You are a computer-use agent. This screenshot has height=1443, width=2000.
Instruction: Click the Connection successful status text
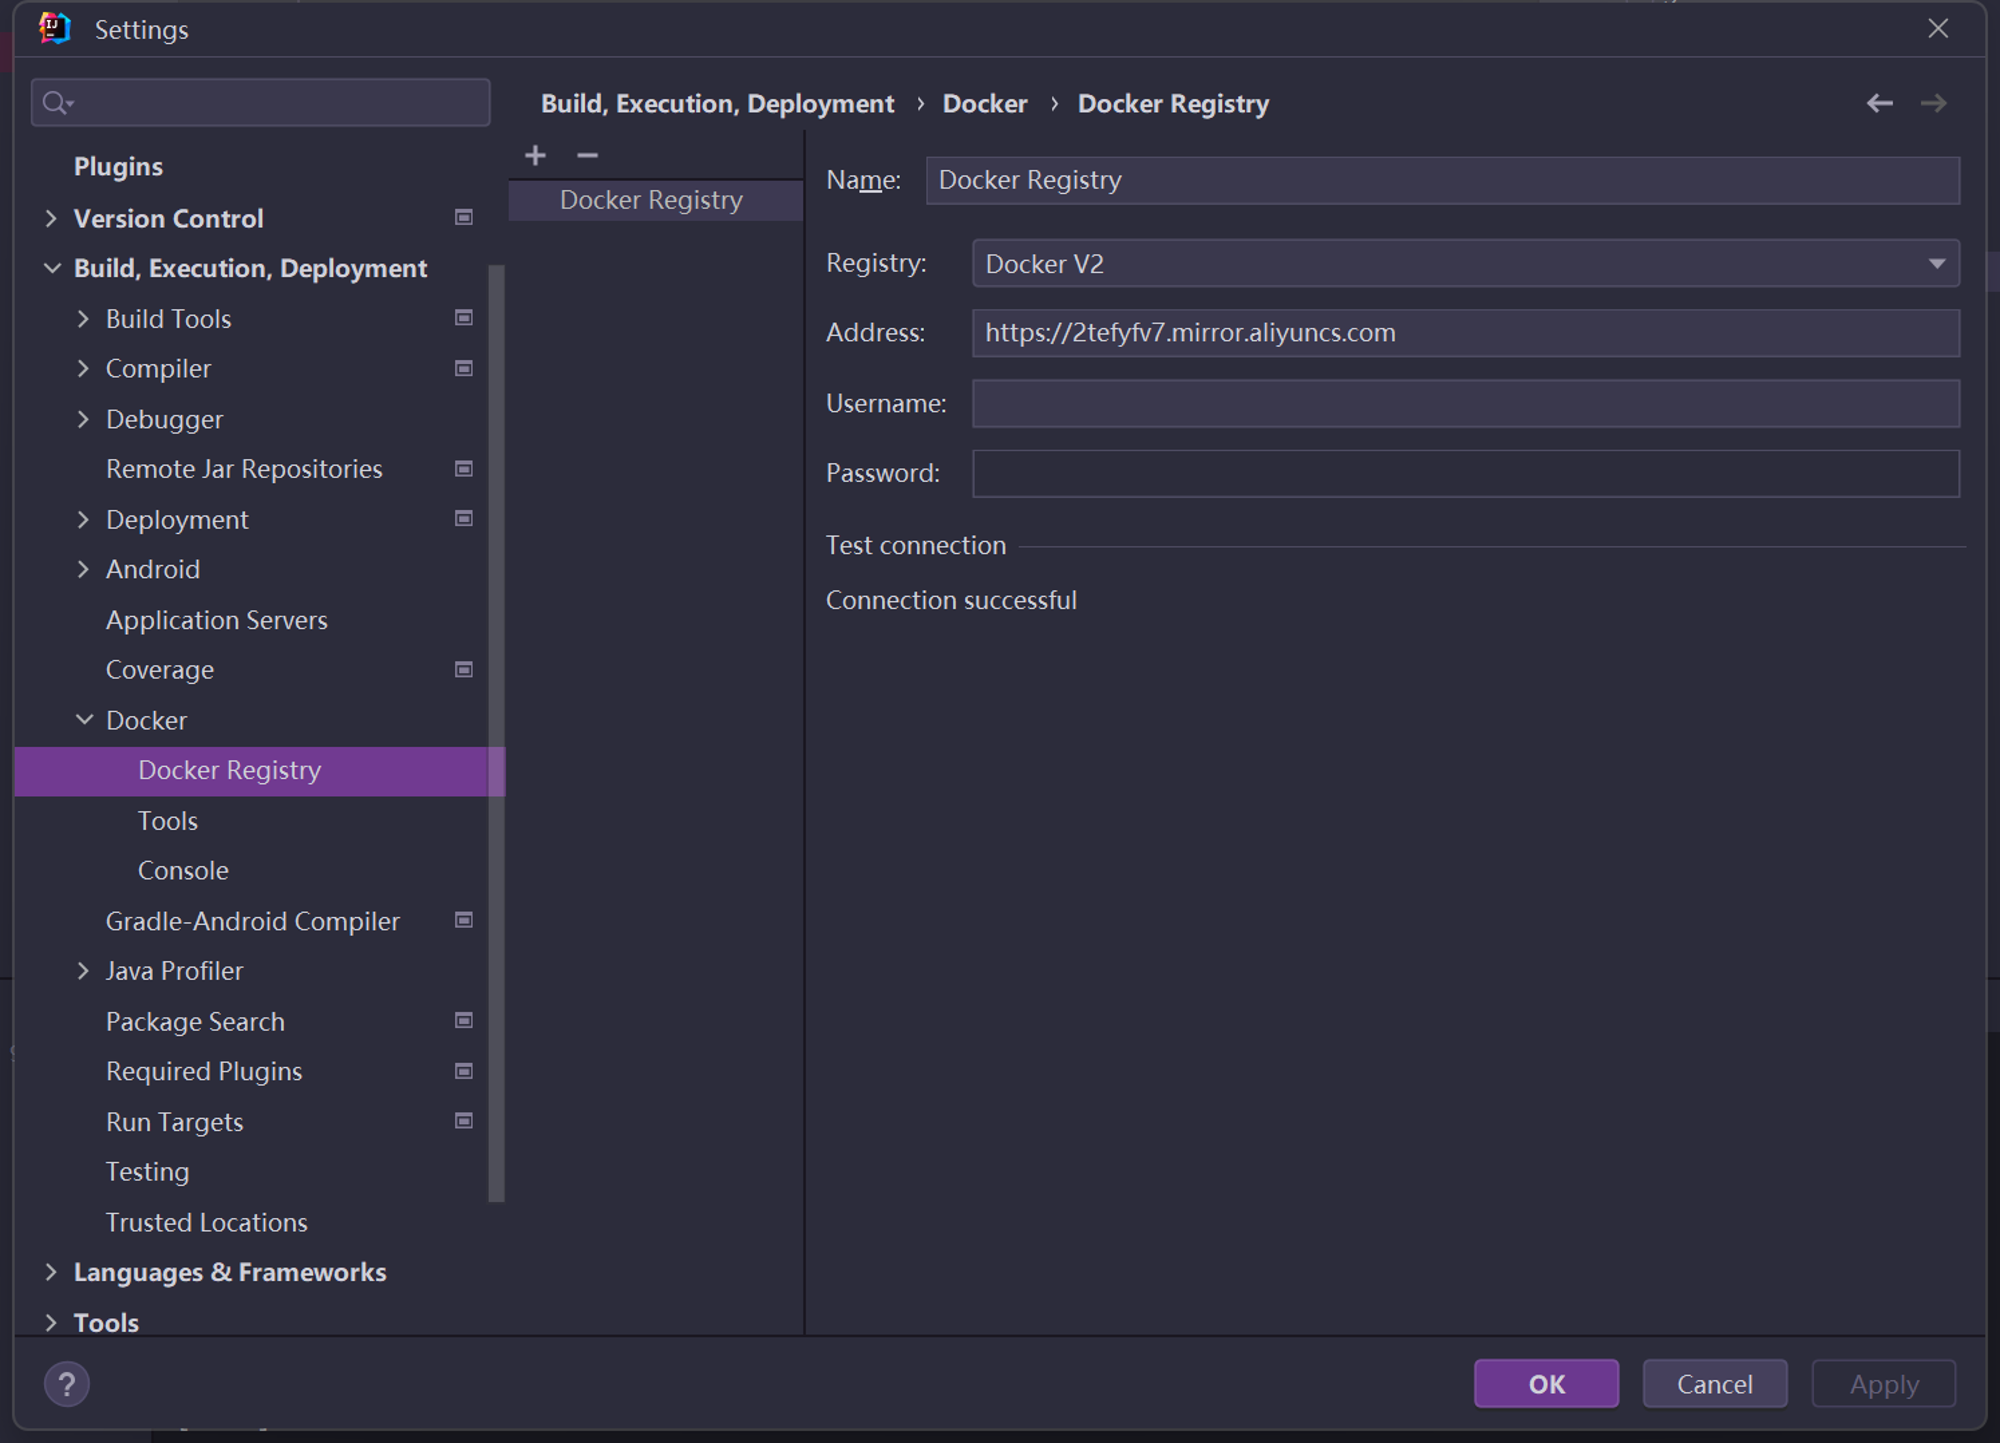click(951, 600)
